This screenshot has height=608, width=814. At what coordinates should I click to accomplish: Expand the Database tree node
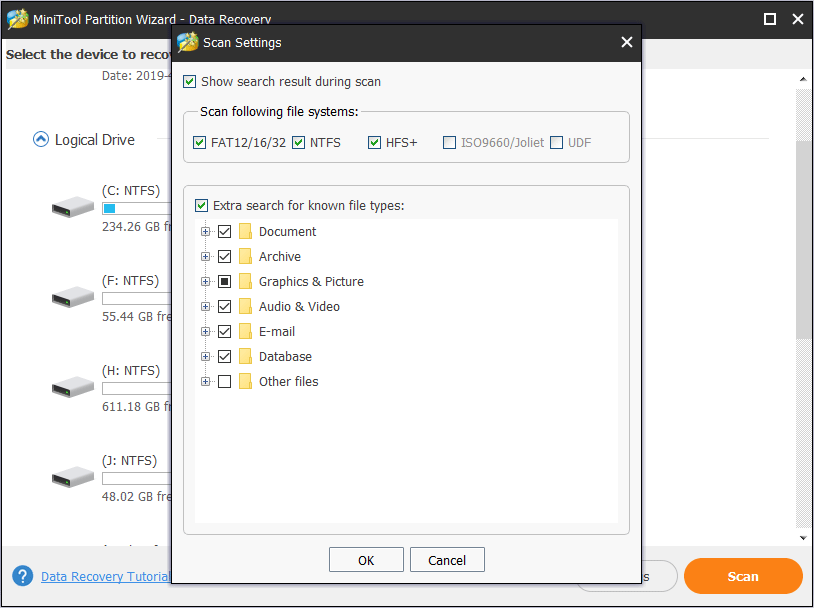pos(206,356)
